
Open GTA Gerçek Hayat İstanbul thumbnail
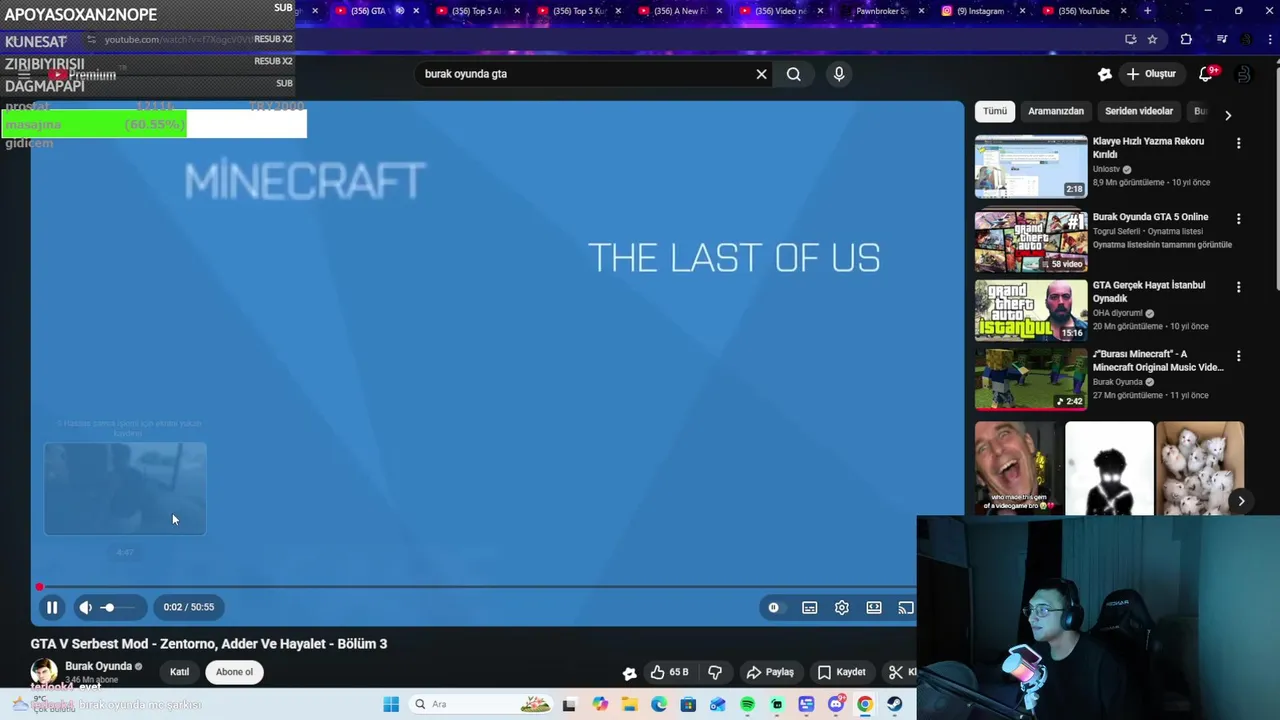[x=1031, y=310]
